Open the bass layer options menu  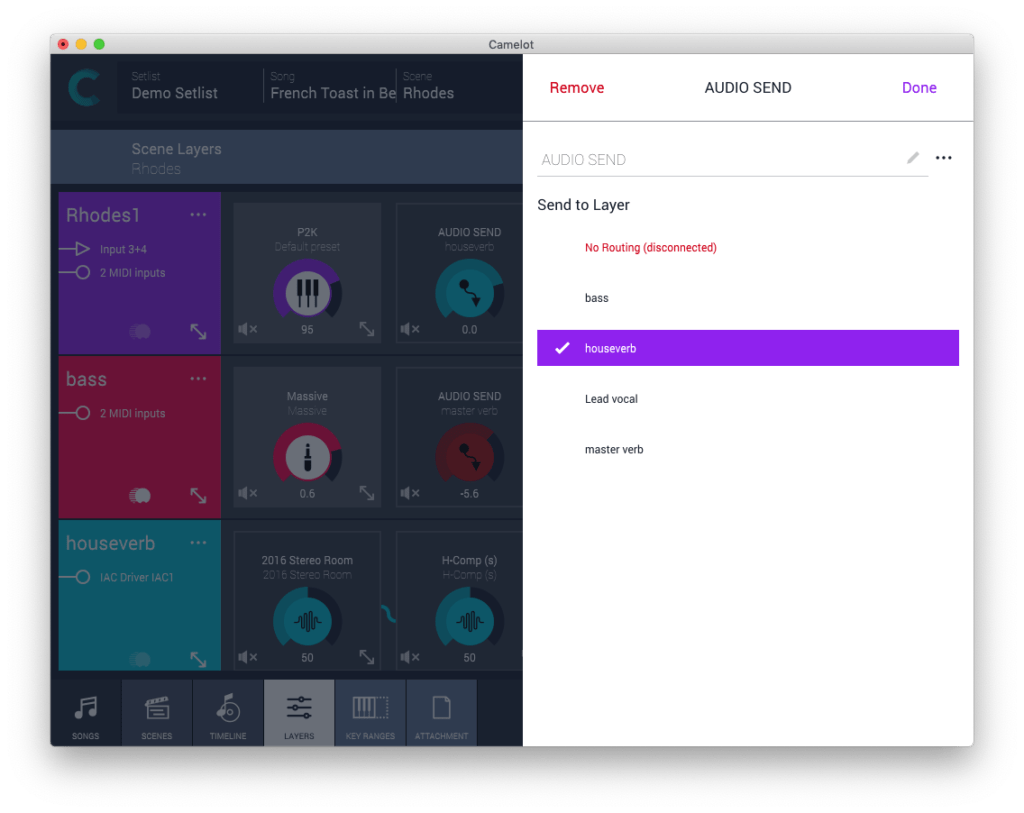pyautogui.click(x=198, y=378)
